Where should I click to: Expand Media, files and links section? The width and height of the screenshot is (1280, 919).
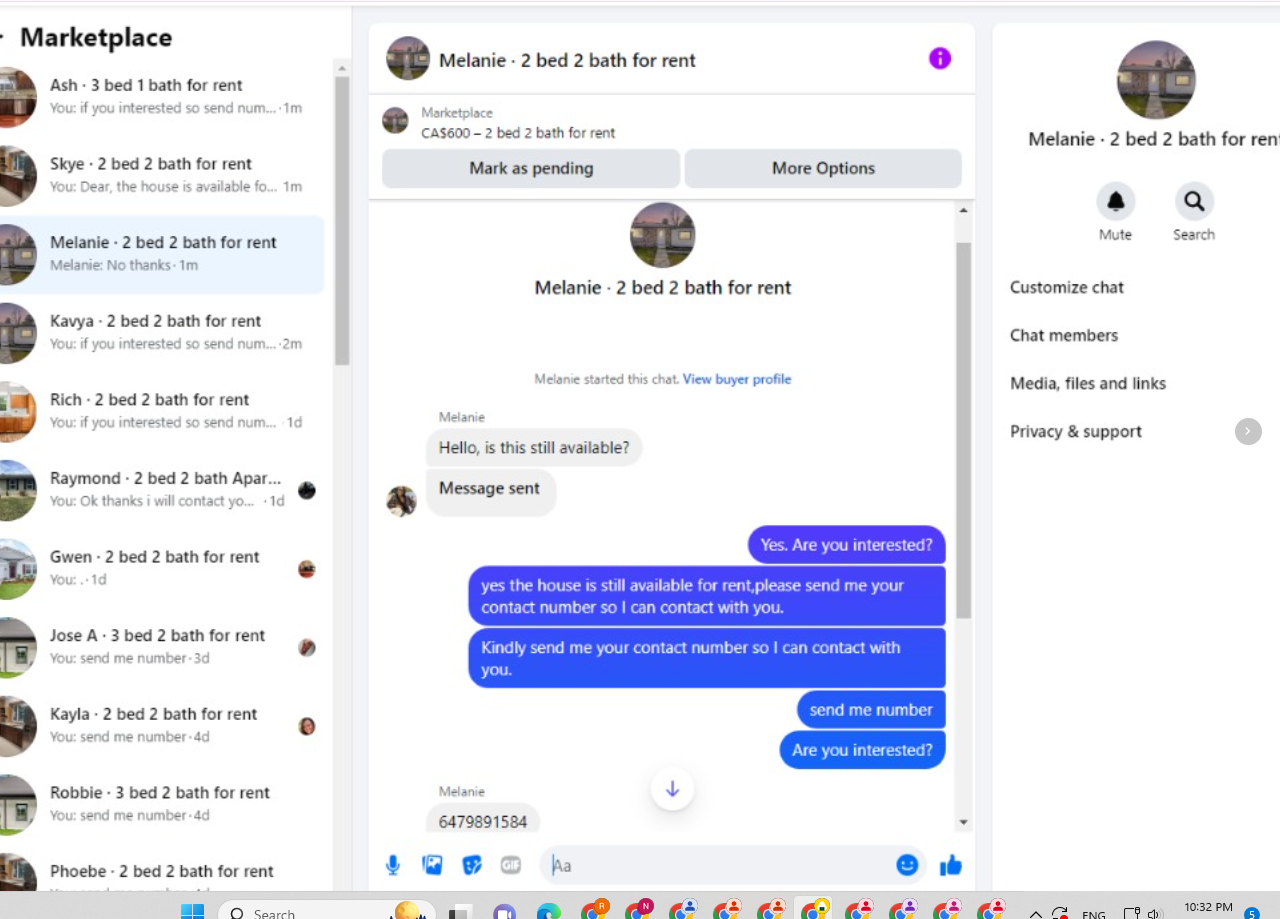click(1088, 383)
